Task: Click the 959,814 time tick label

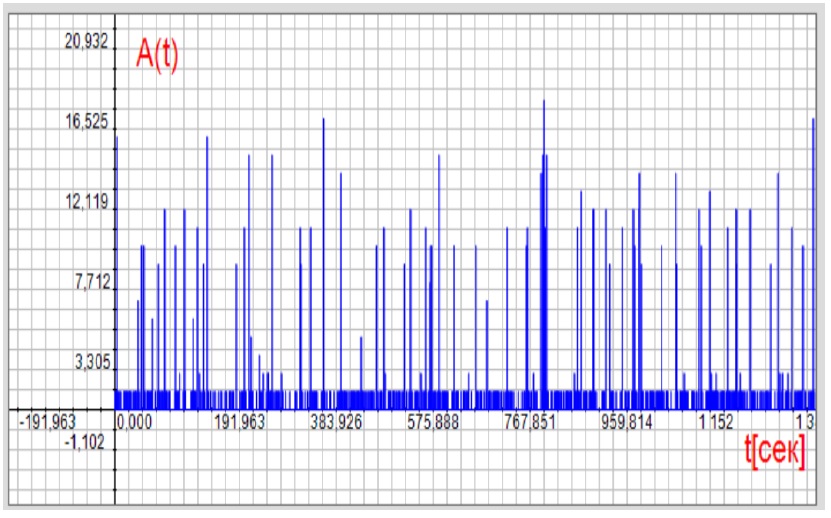Action: click(627, 422)
